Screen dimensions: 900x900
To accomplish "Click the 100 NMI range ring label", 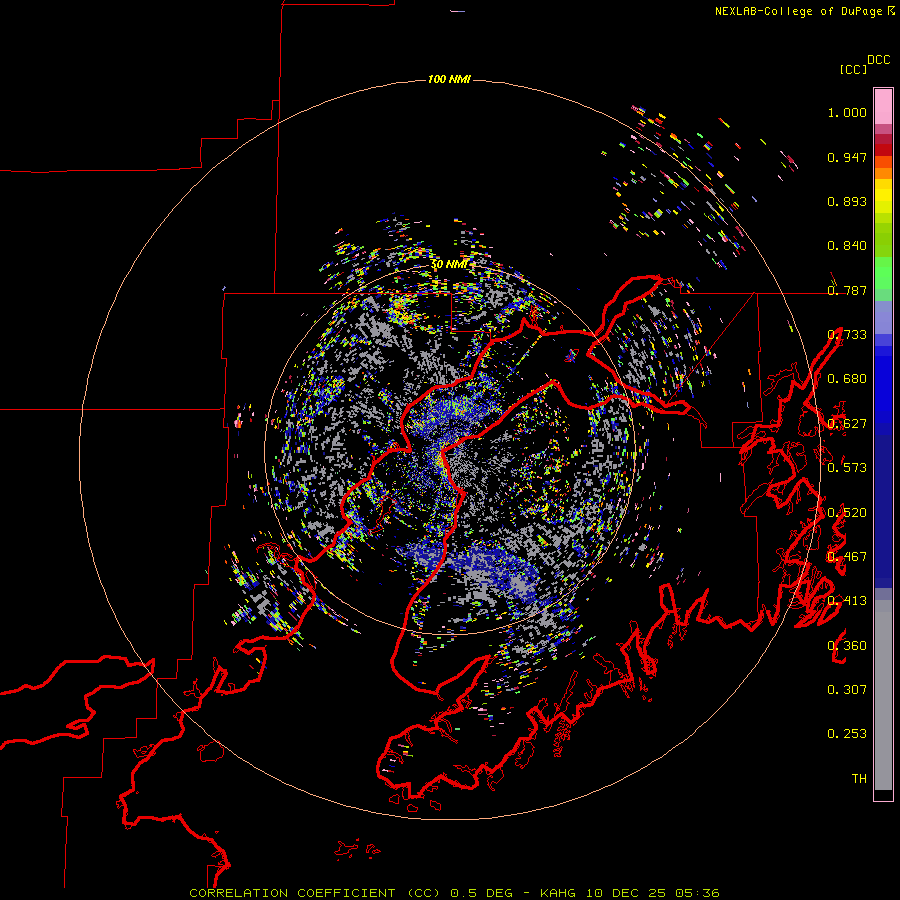I will pyautogui.click(x=449, y=79).
